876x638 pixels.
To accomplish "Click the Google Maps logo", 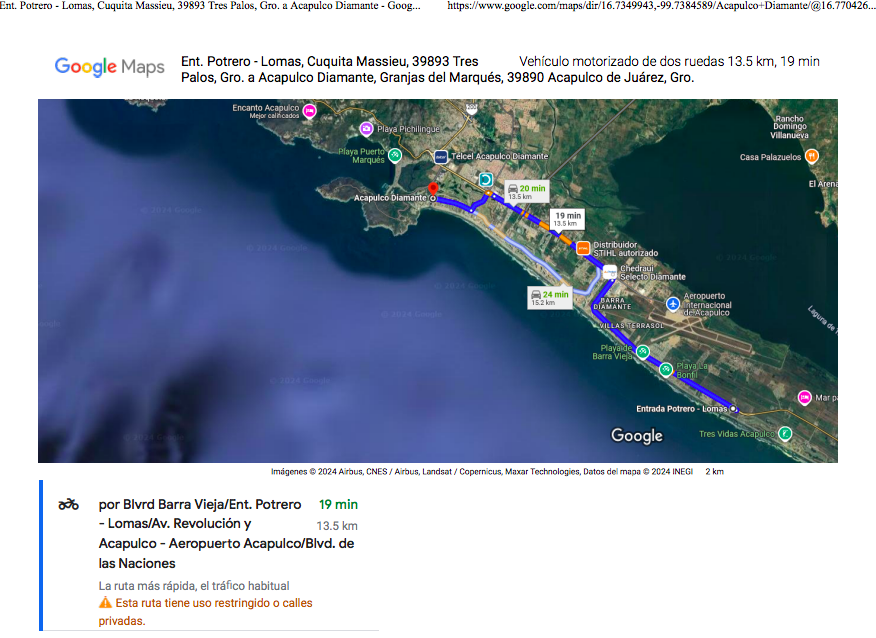I will point(110,67).
